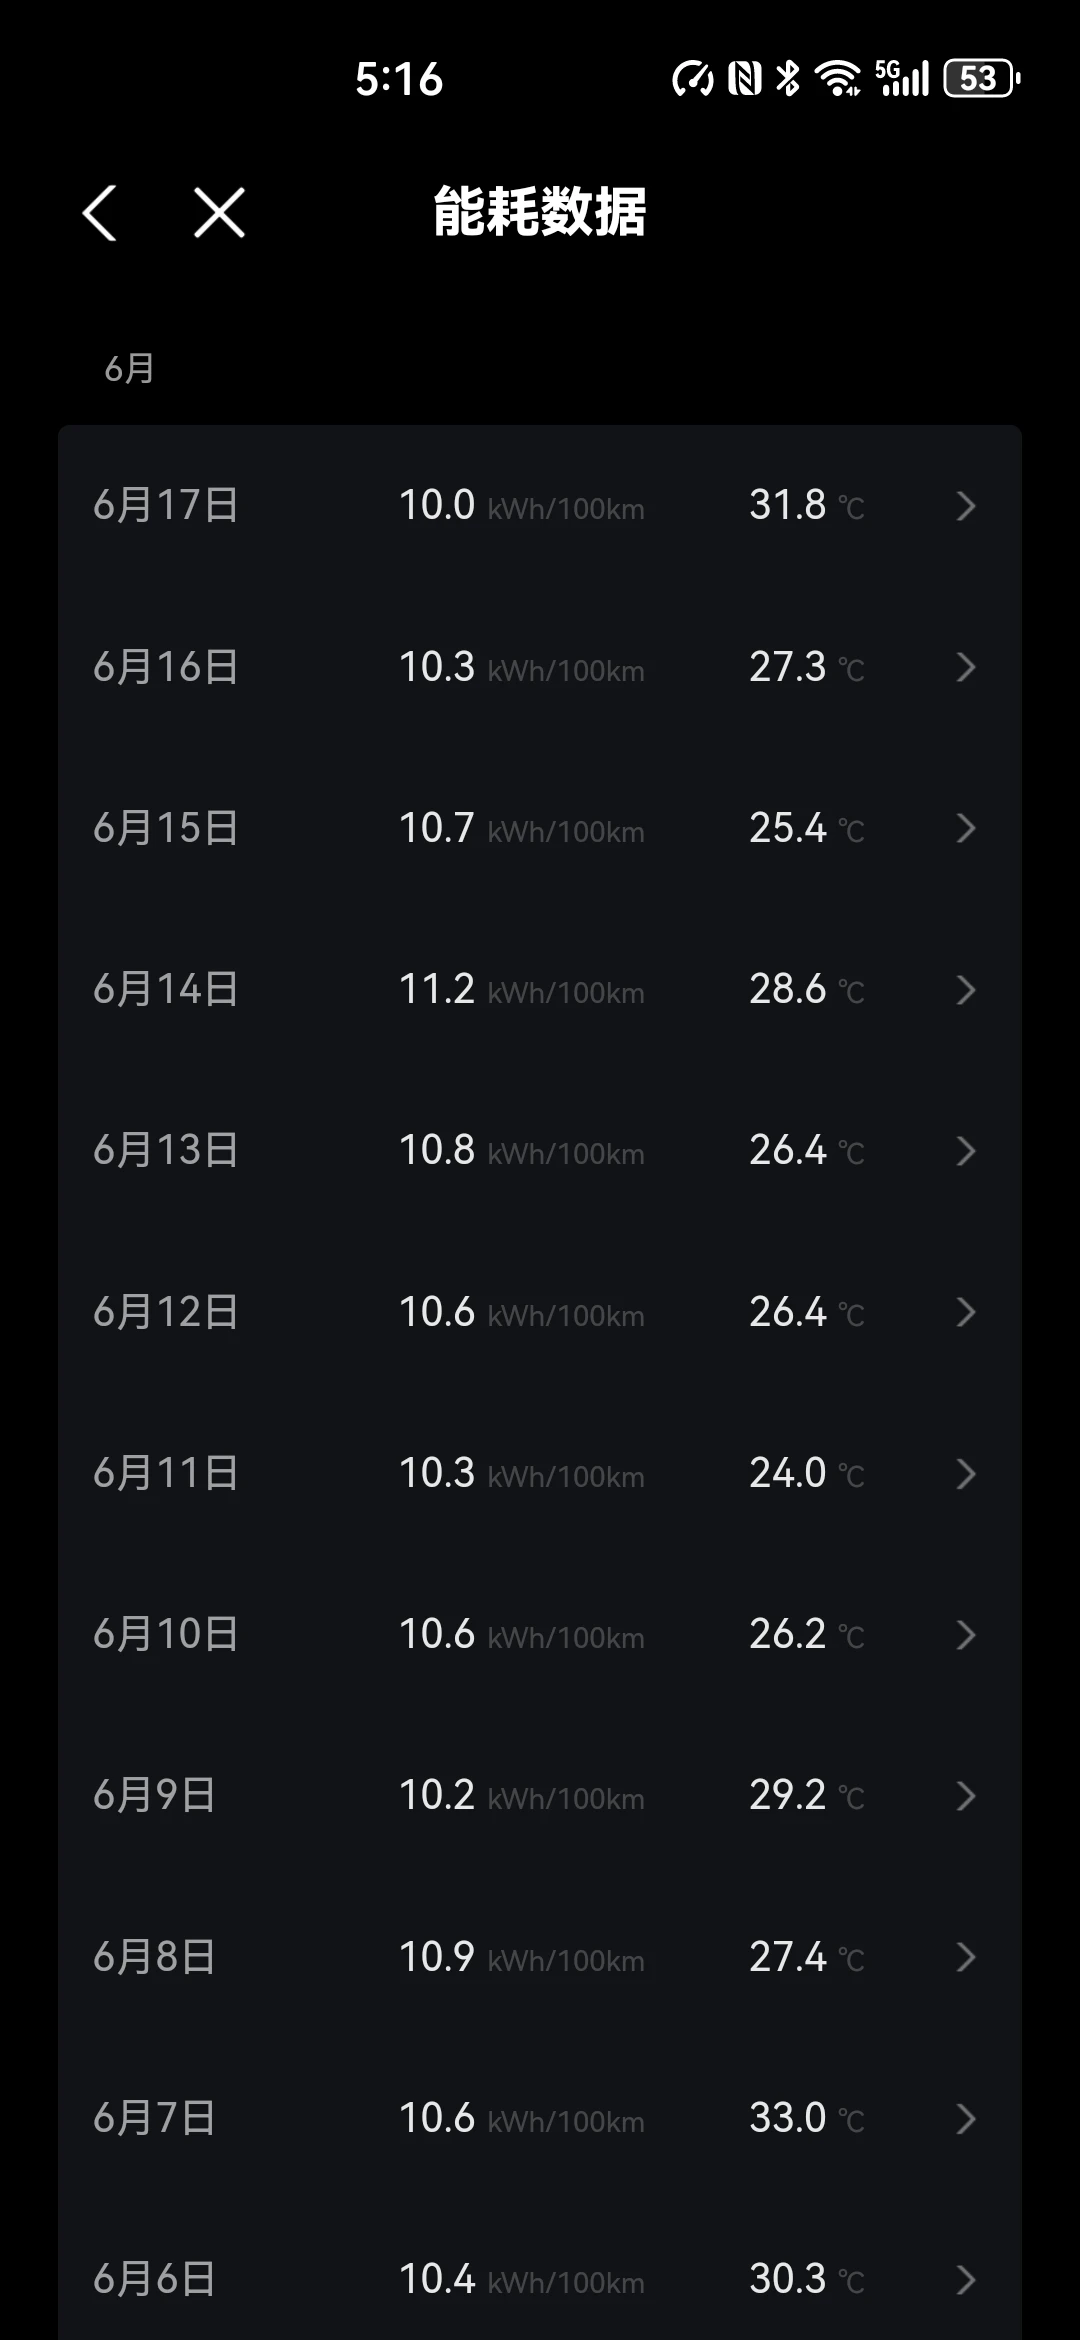The height and width of the screenshot is (2340, 1080).
Task: Tap the 5G signal strength icon
Action: point(902,79)
